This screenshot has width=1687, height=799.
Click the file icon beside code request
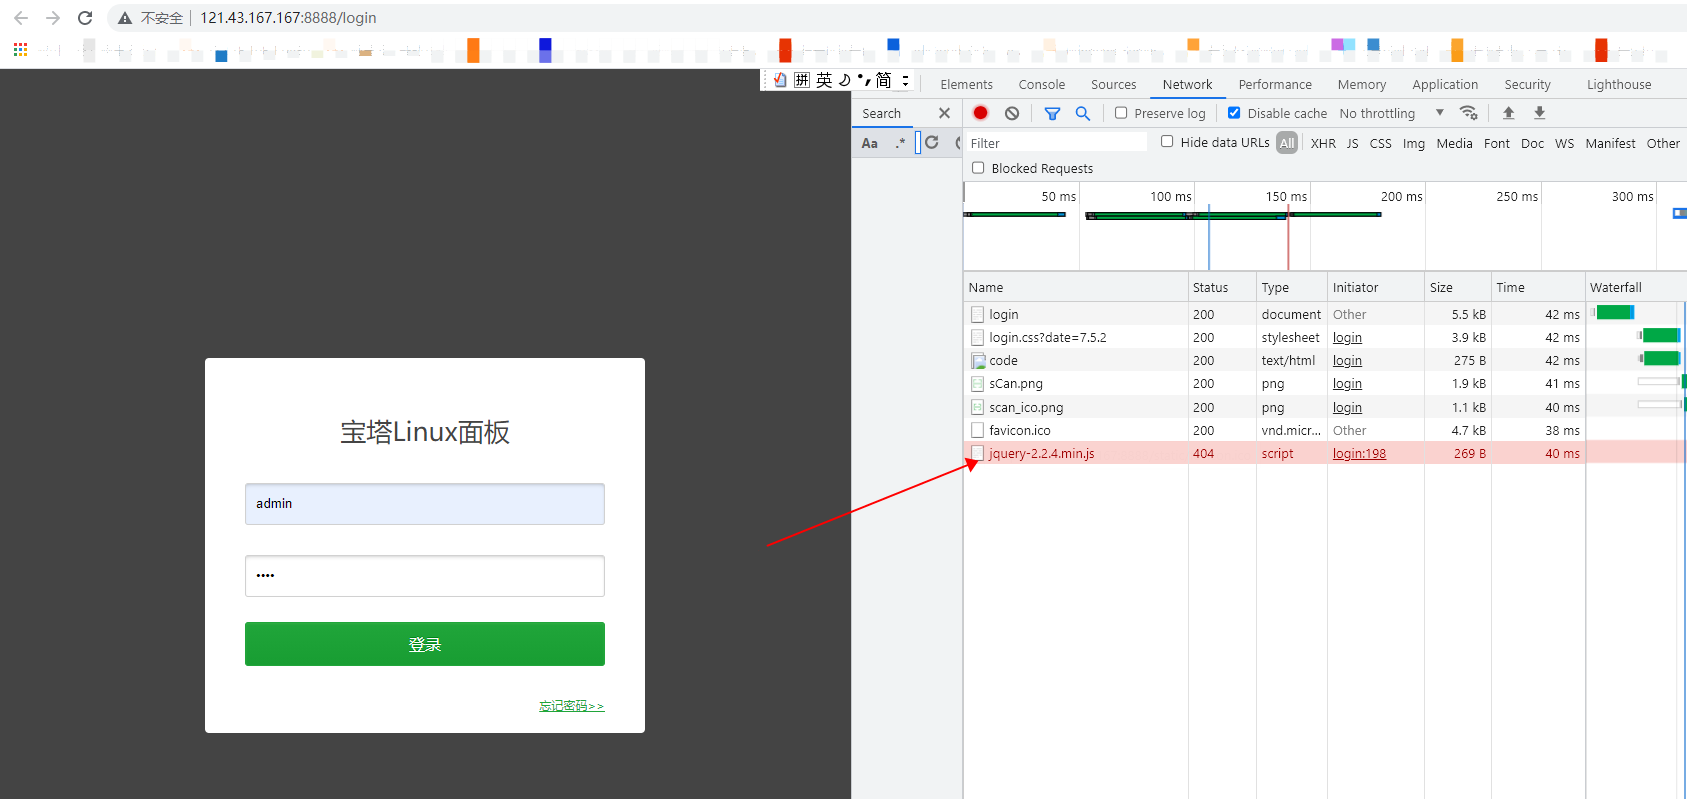(x=978, y=361)
